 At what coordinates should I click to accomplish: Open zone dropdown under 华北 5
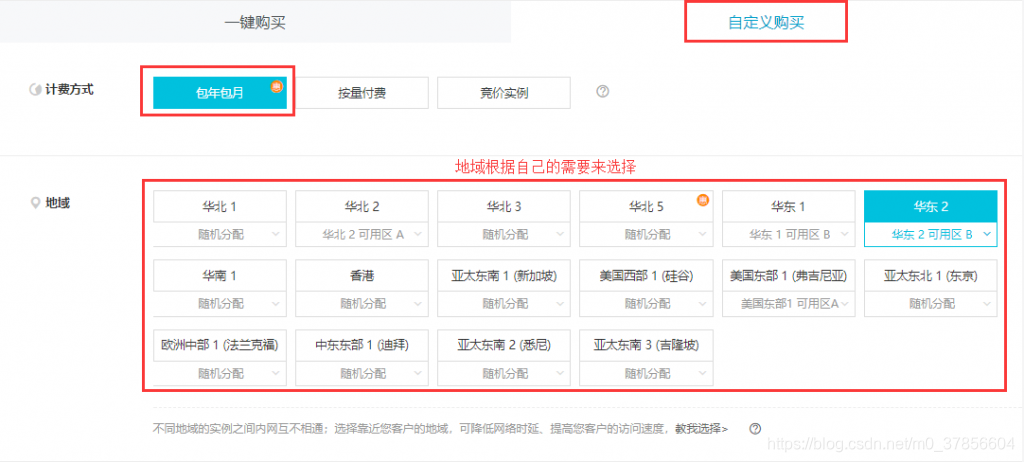[x=646, y=235]
